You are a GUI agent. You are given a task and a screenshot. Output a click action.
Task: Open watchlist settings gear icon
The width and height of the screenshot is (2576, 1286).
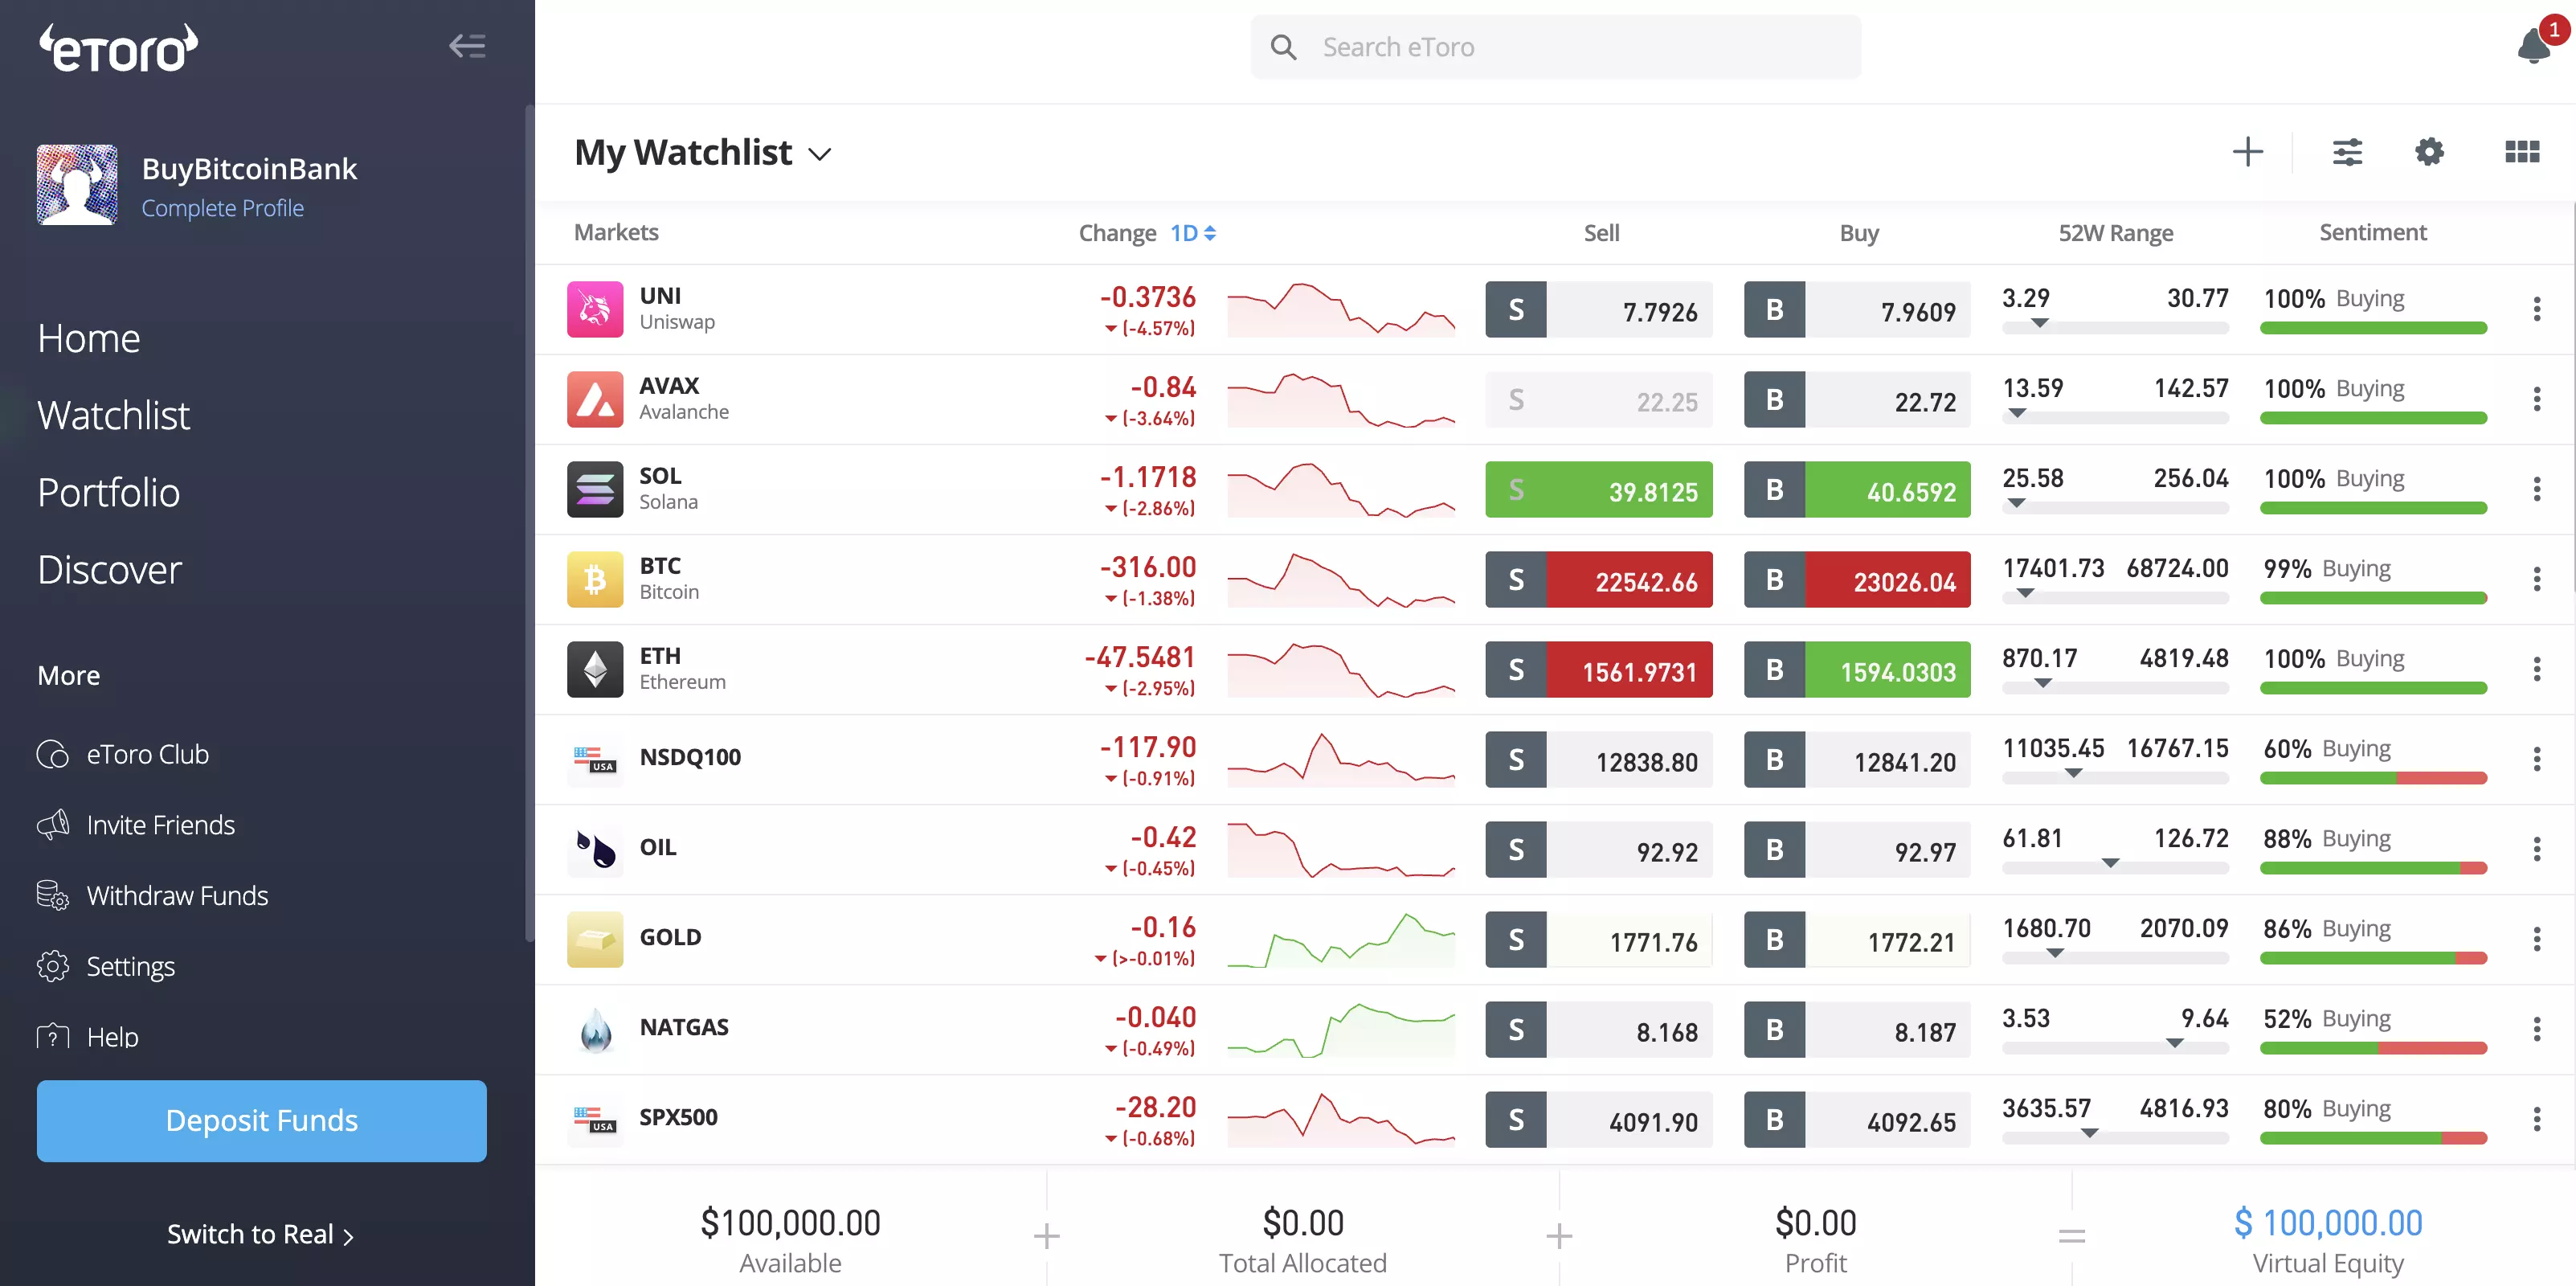coord(2429,152)
